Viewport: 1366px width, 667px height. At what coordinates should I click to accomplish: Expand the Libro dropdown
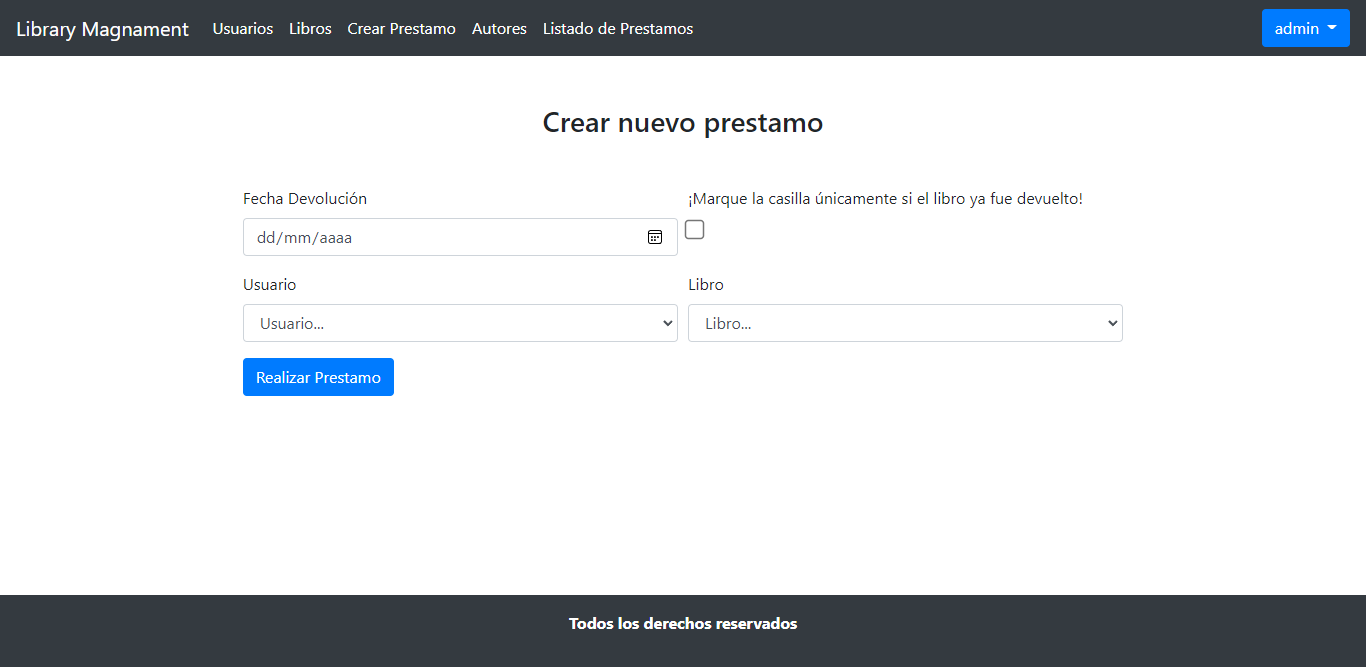[x=905, y=323]
